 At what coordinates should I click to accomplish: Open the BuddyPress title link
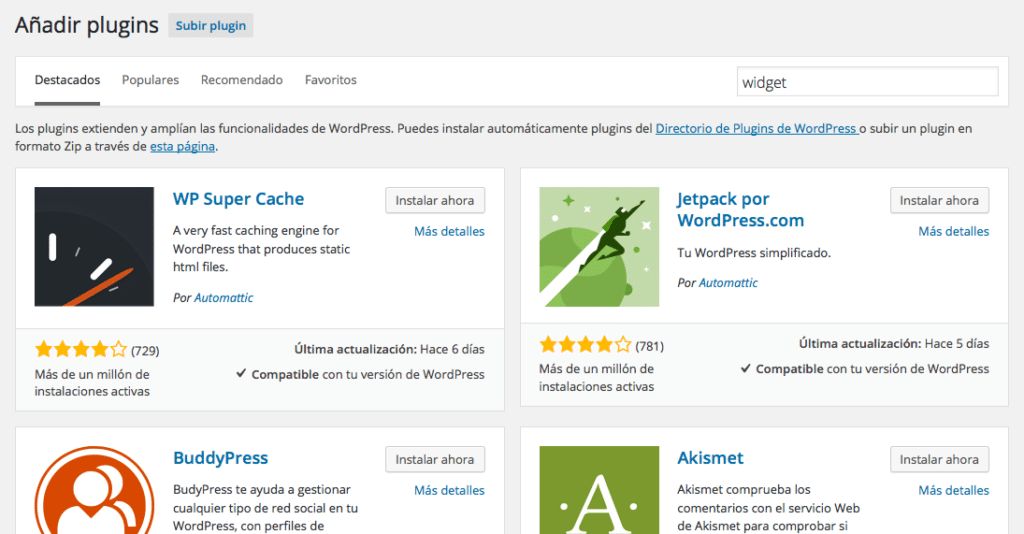click(221, 458)
